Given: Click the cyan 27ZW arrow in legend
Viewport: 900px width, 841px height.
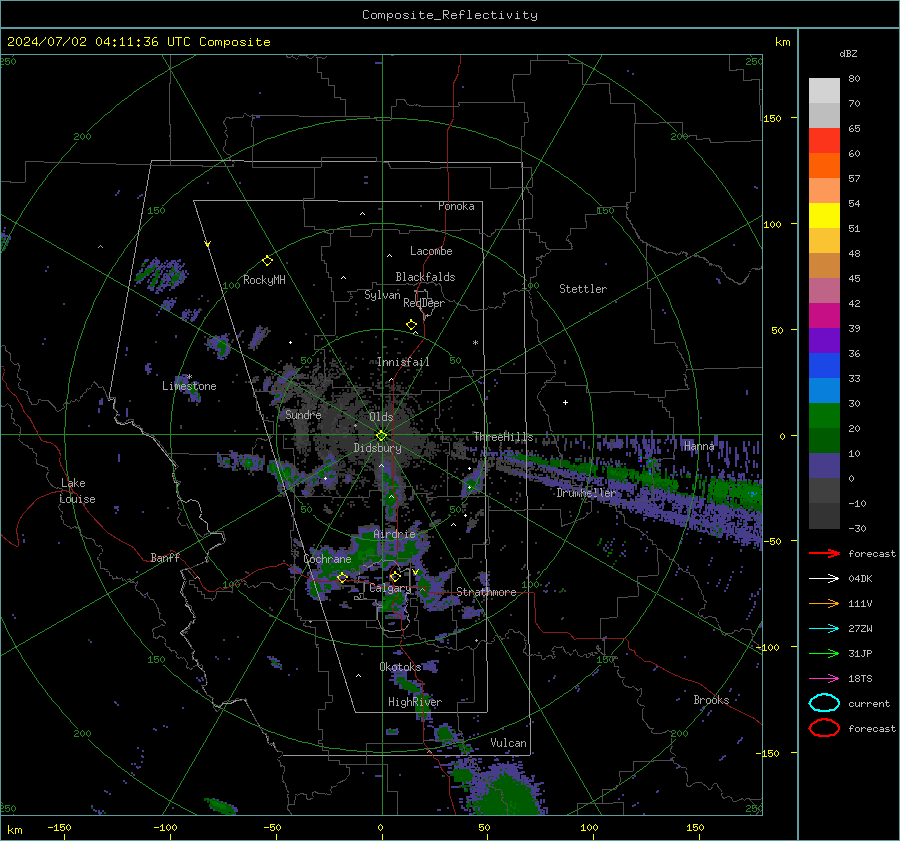Looking at the screenshot, I should (x=824, y=629).
